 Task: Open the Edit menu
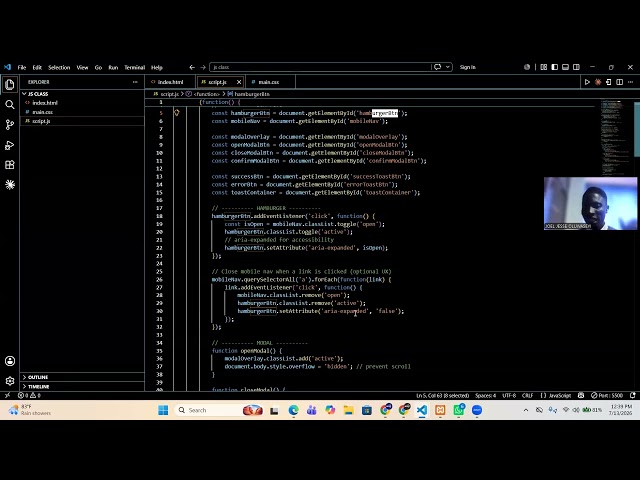[37, 67]
